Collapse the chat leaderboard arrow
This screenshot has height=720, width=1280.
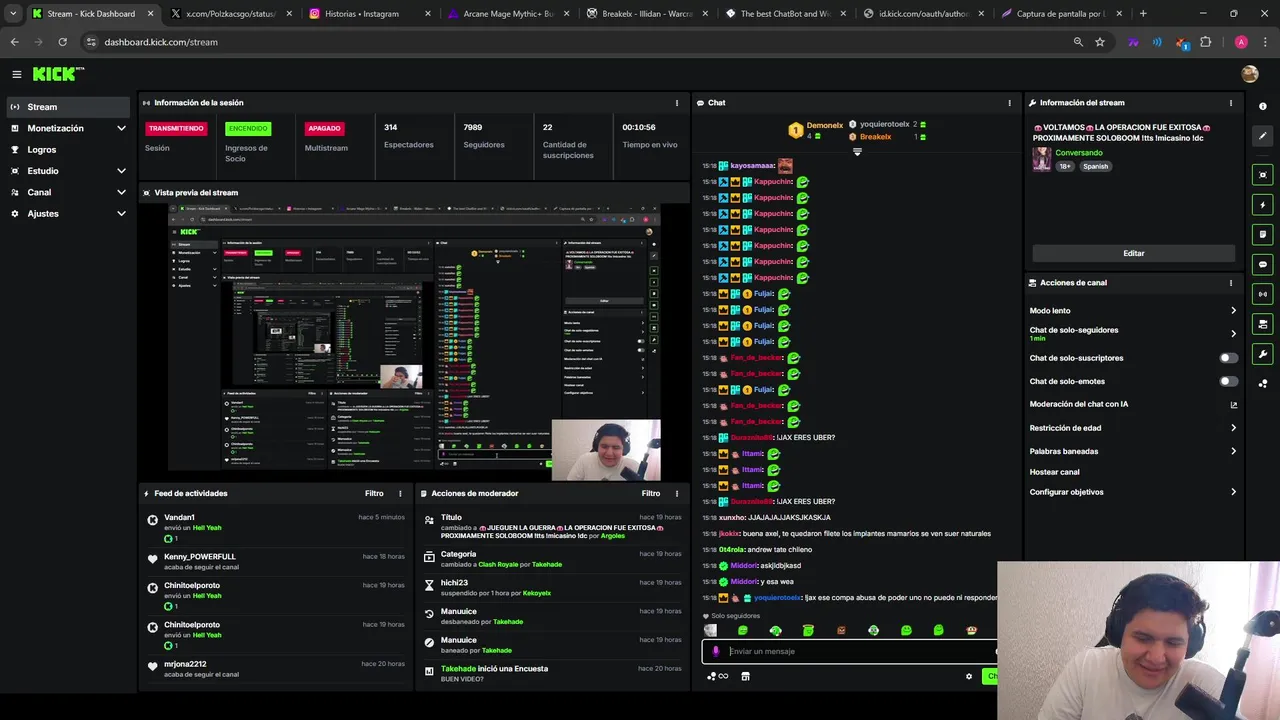tap(857, 152)
